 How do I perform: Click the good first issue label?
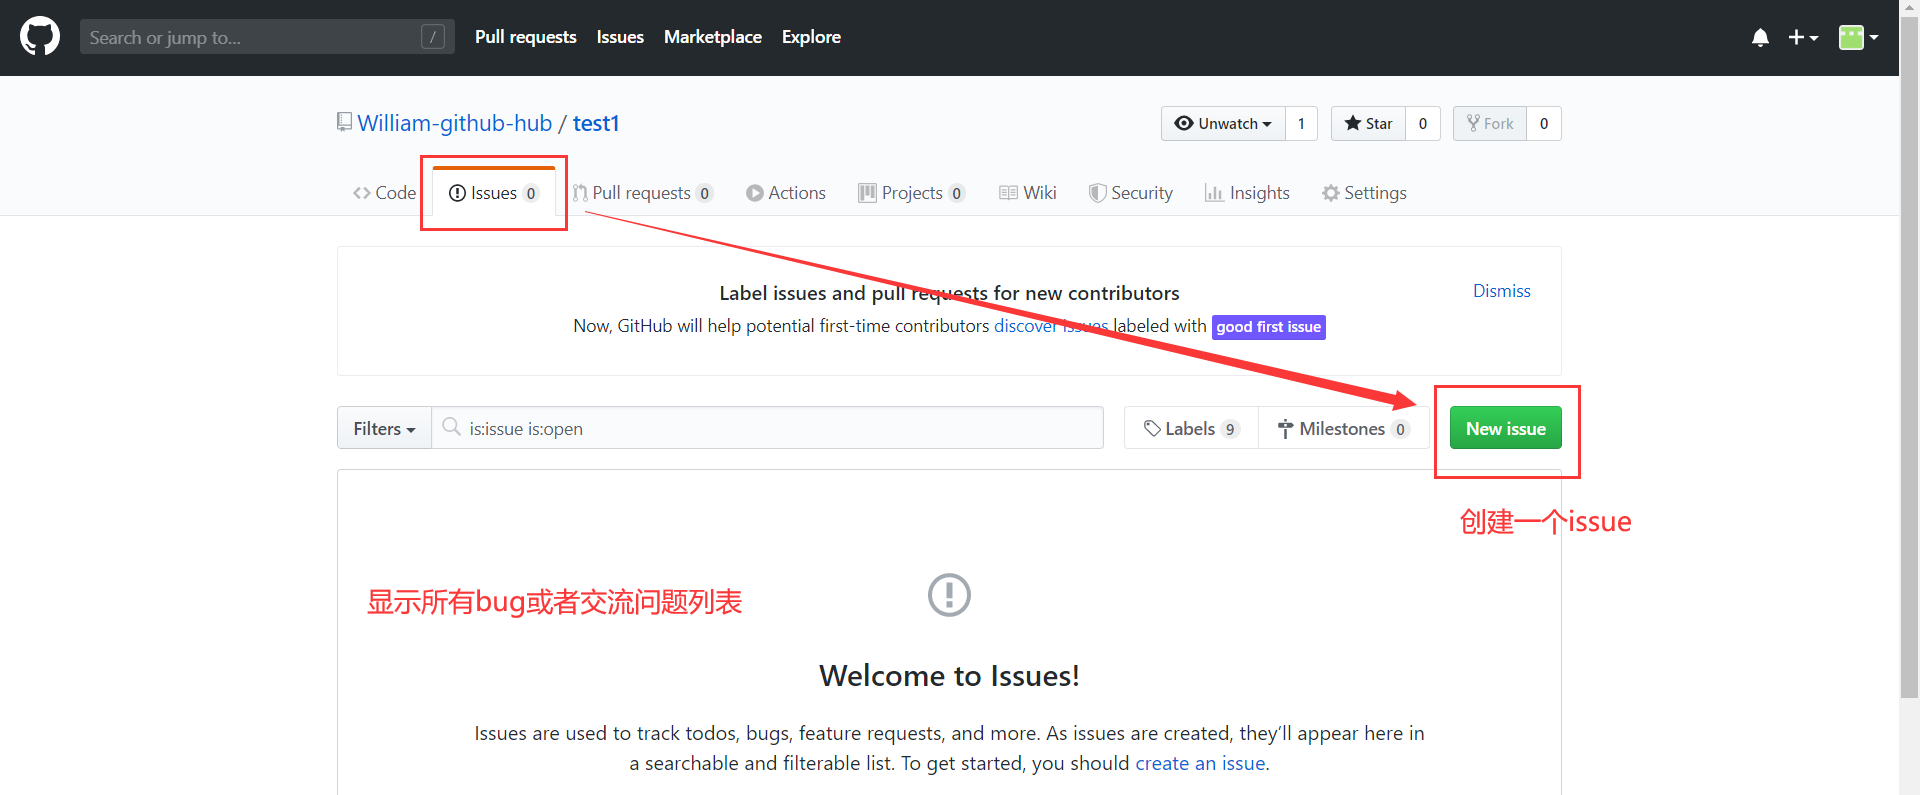pyautogui.click(x=1268, y=327)
